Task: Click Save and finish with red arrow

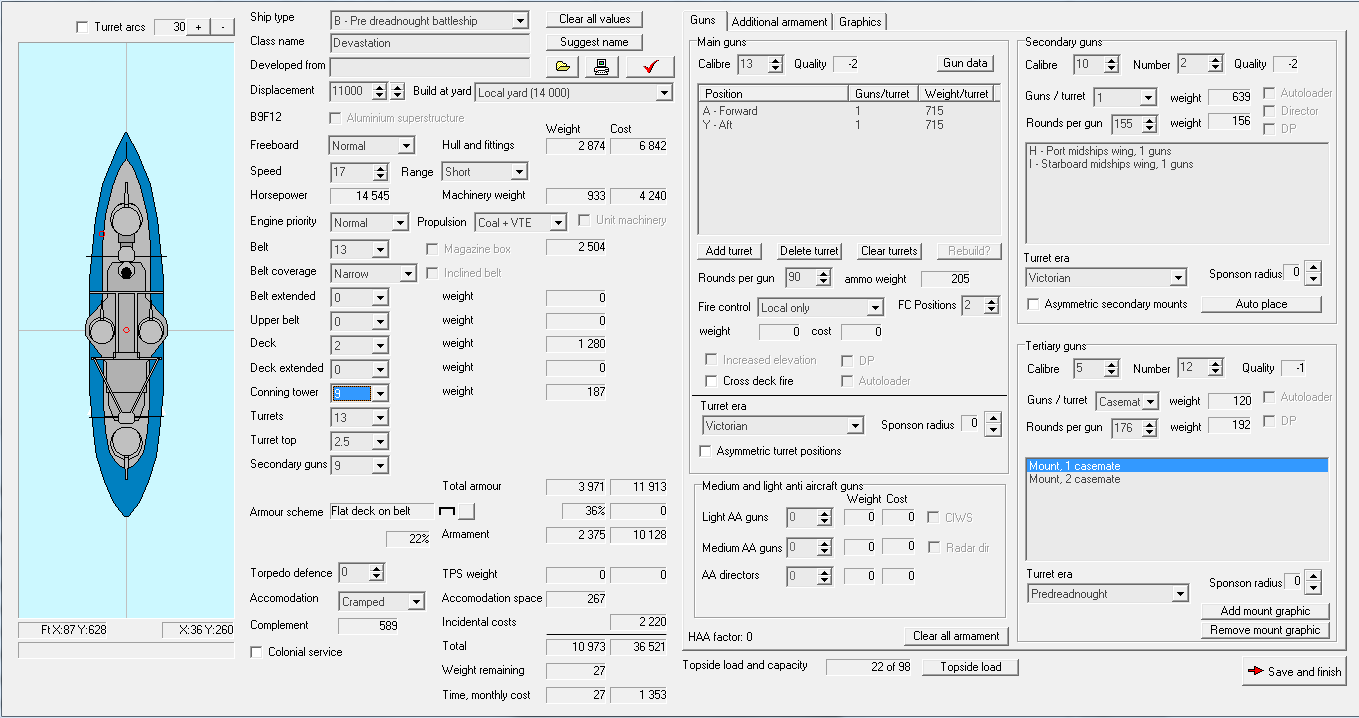Action: (1294, 671)
